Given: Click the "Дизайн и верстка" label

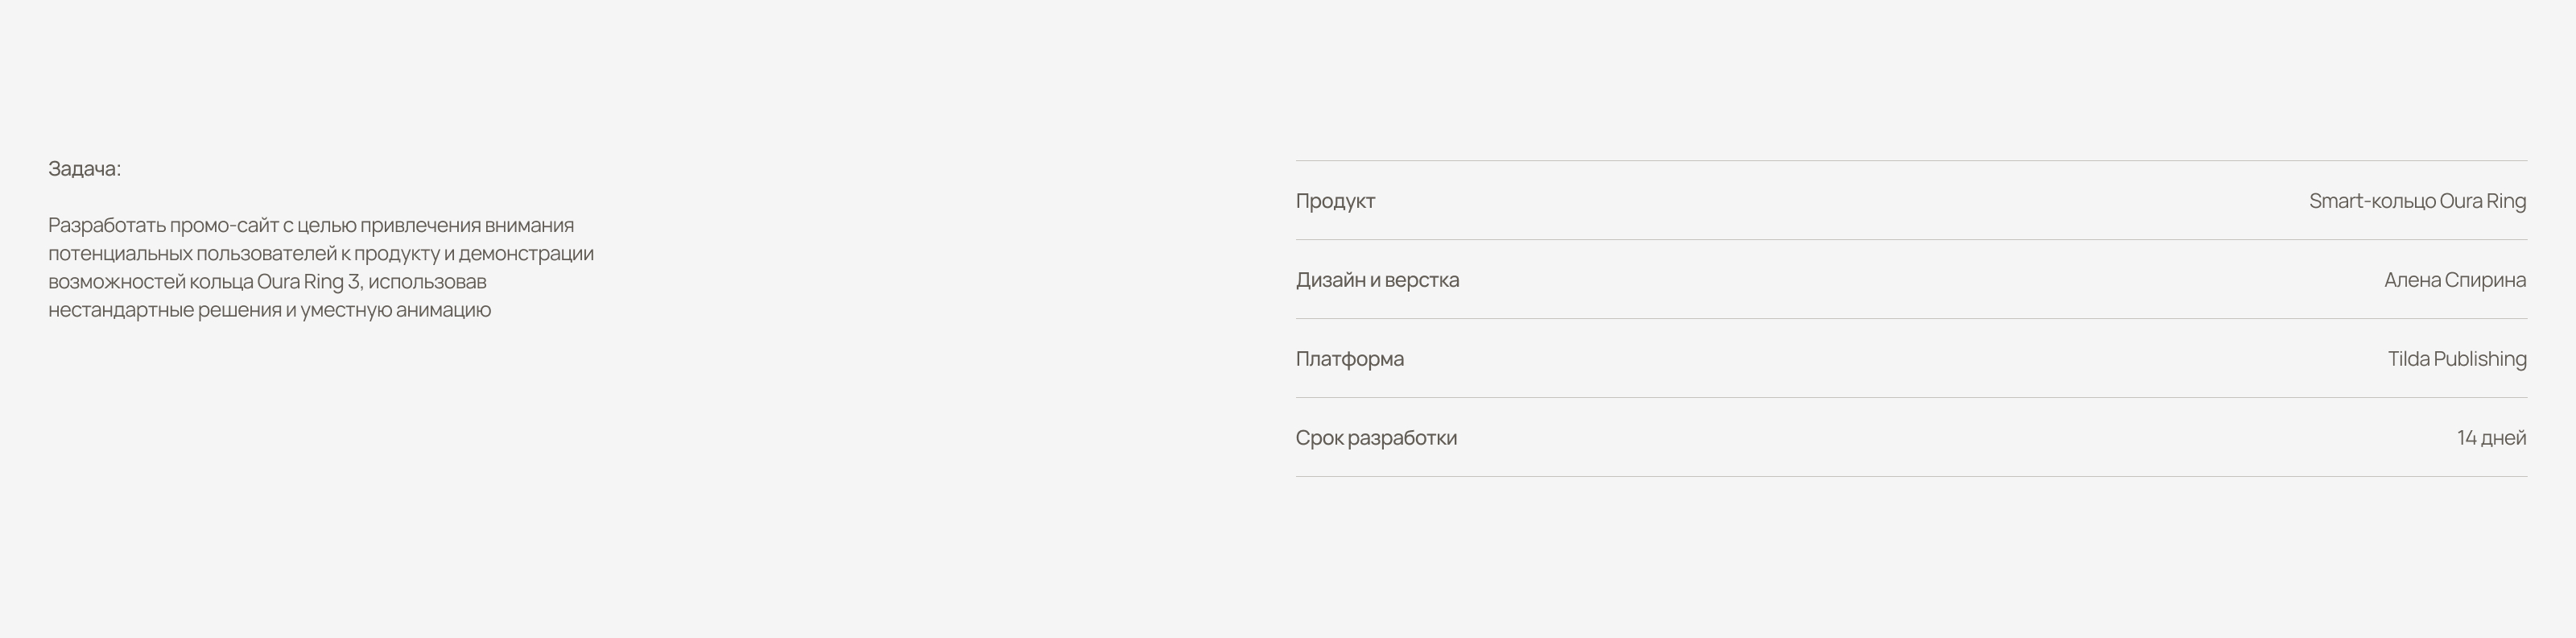Looking at the screenshot, I should pyautogui.click(x=1377, y=280).
